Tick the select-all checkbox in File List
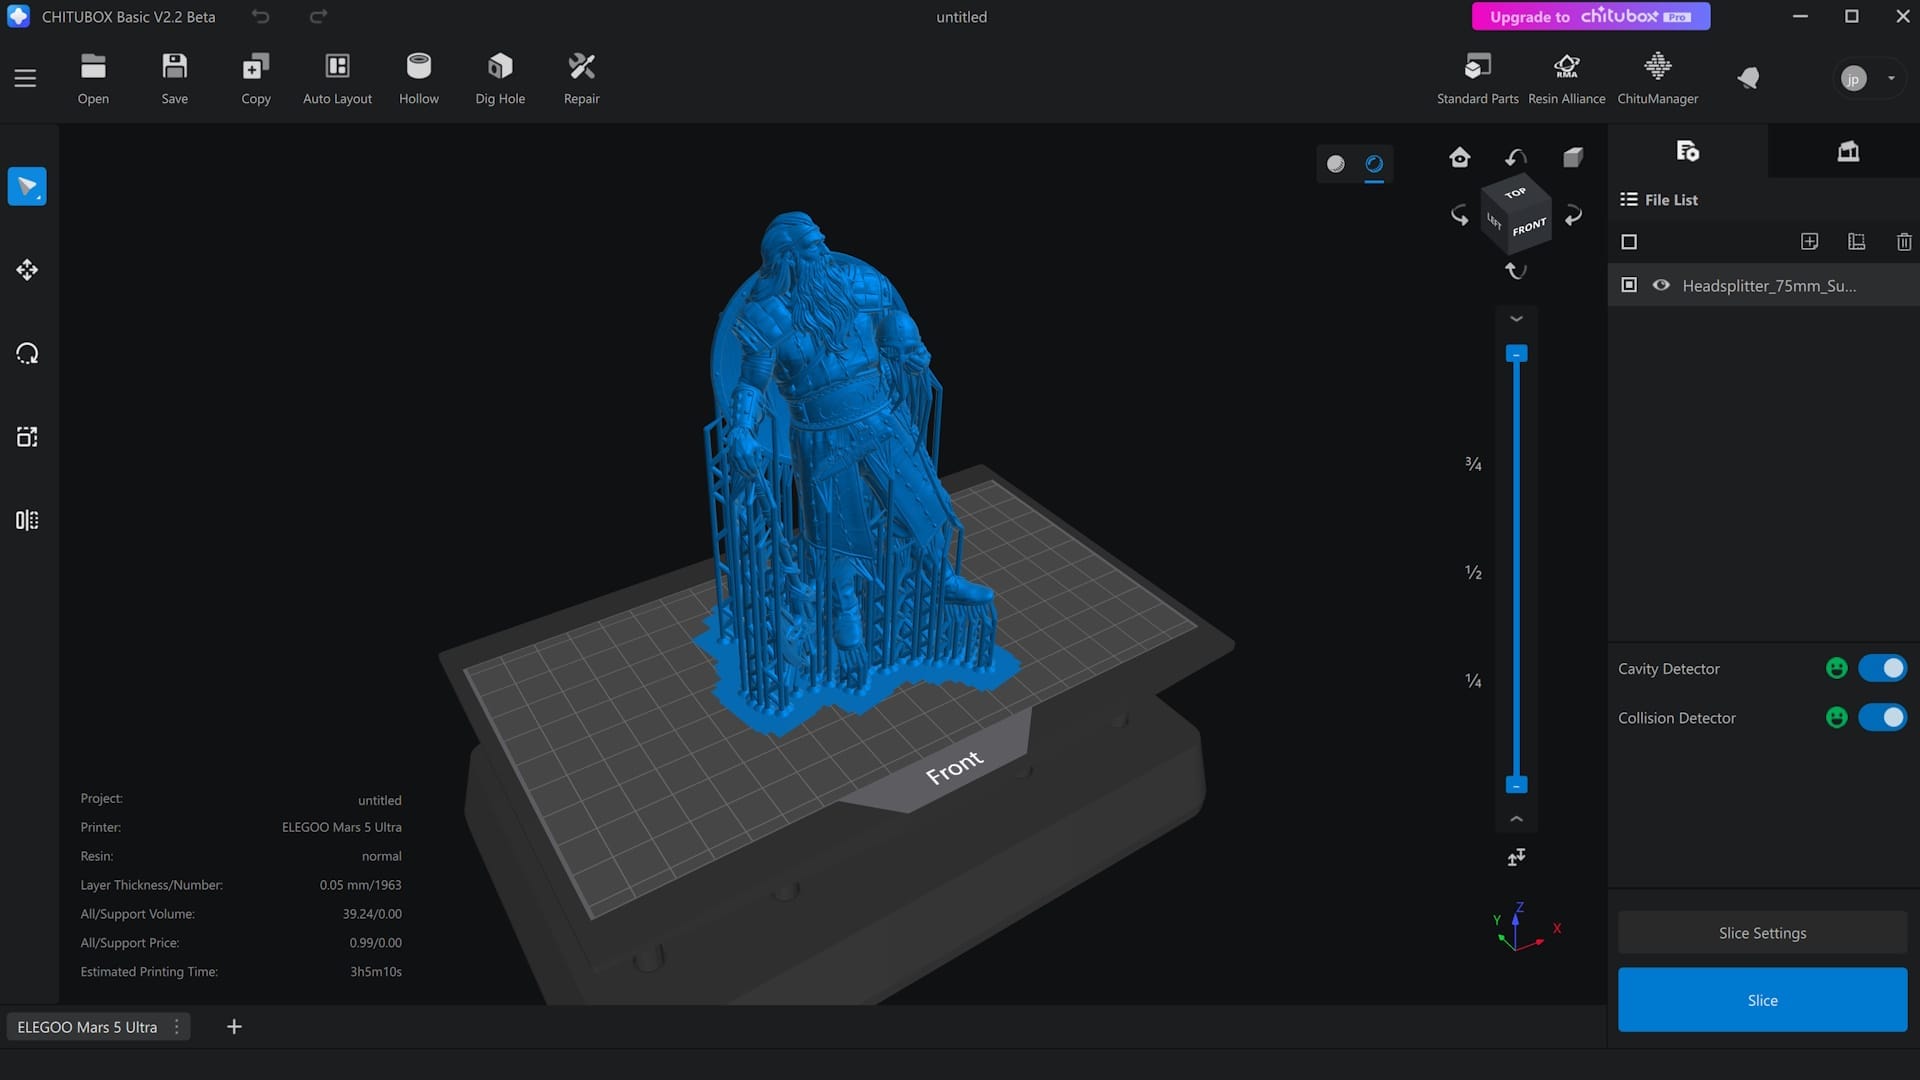Viewport: 1920px width, 1080px height. tap(1629, 242)
